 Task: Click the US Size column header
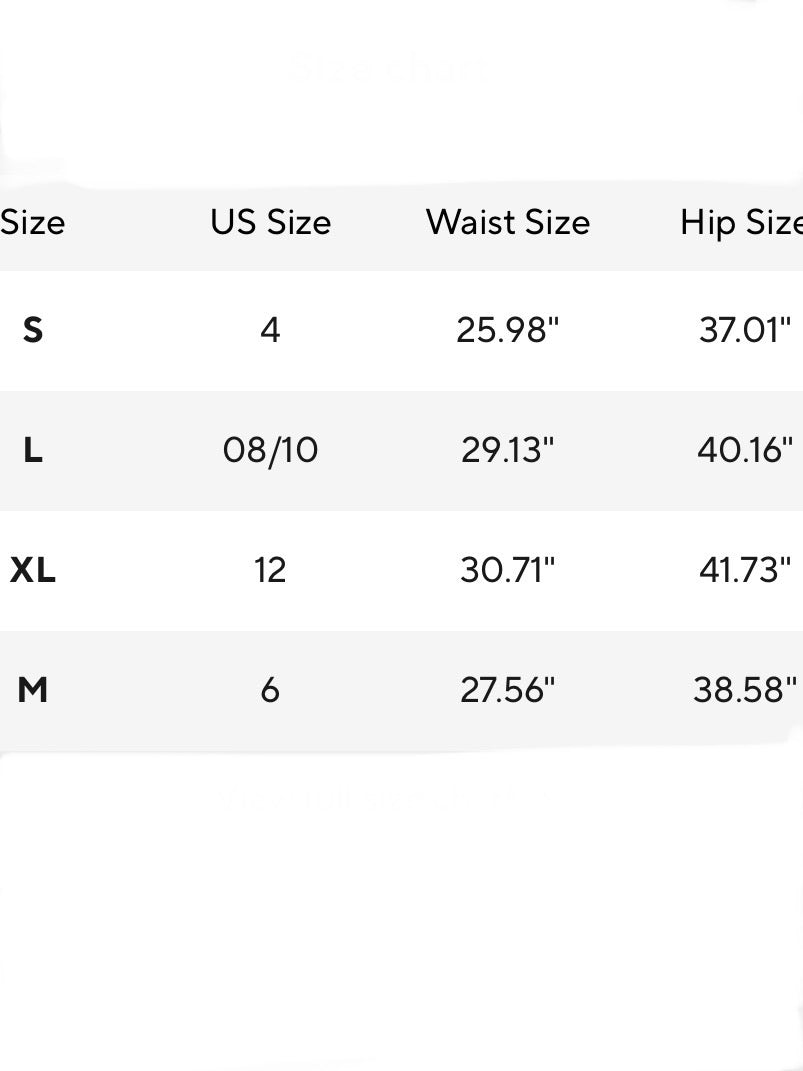[x=270, y=222]
